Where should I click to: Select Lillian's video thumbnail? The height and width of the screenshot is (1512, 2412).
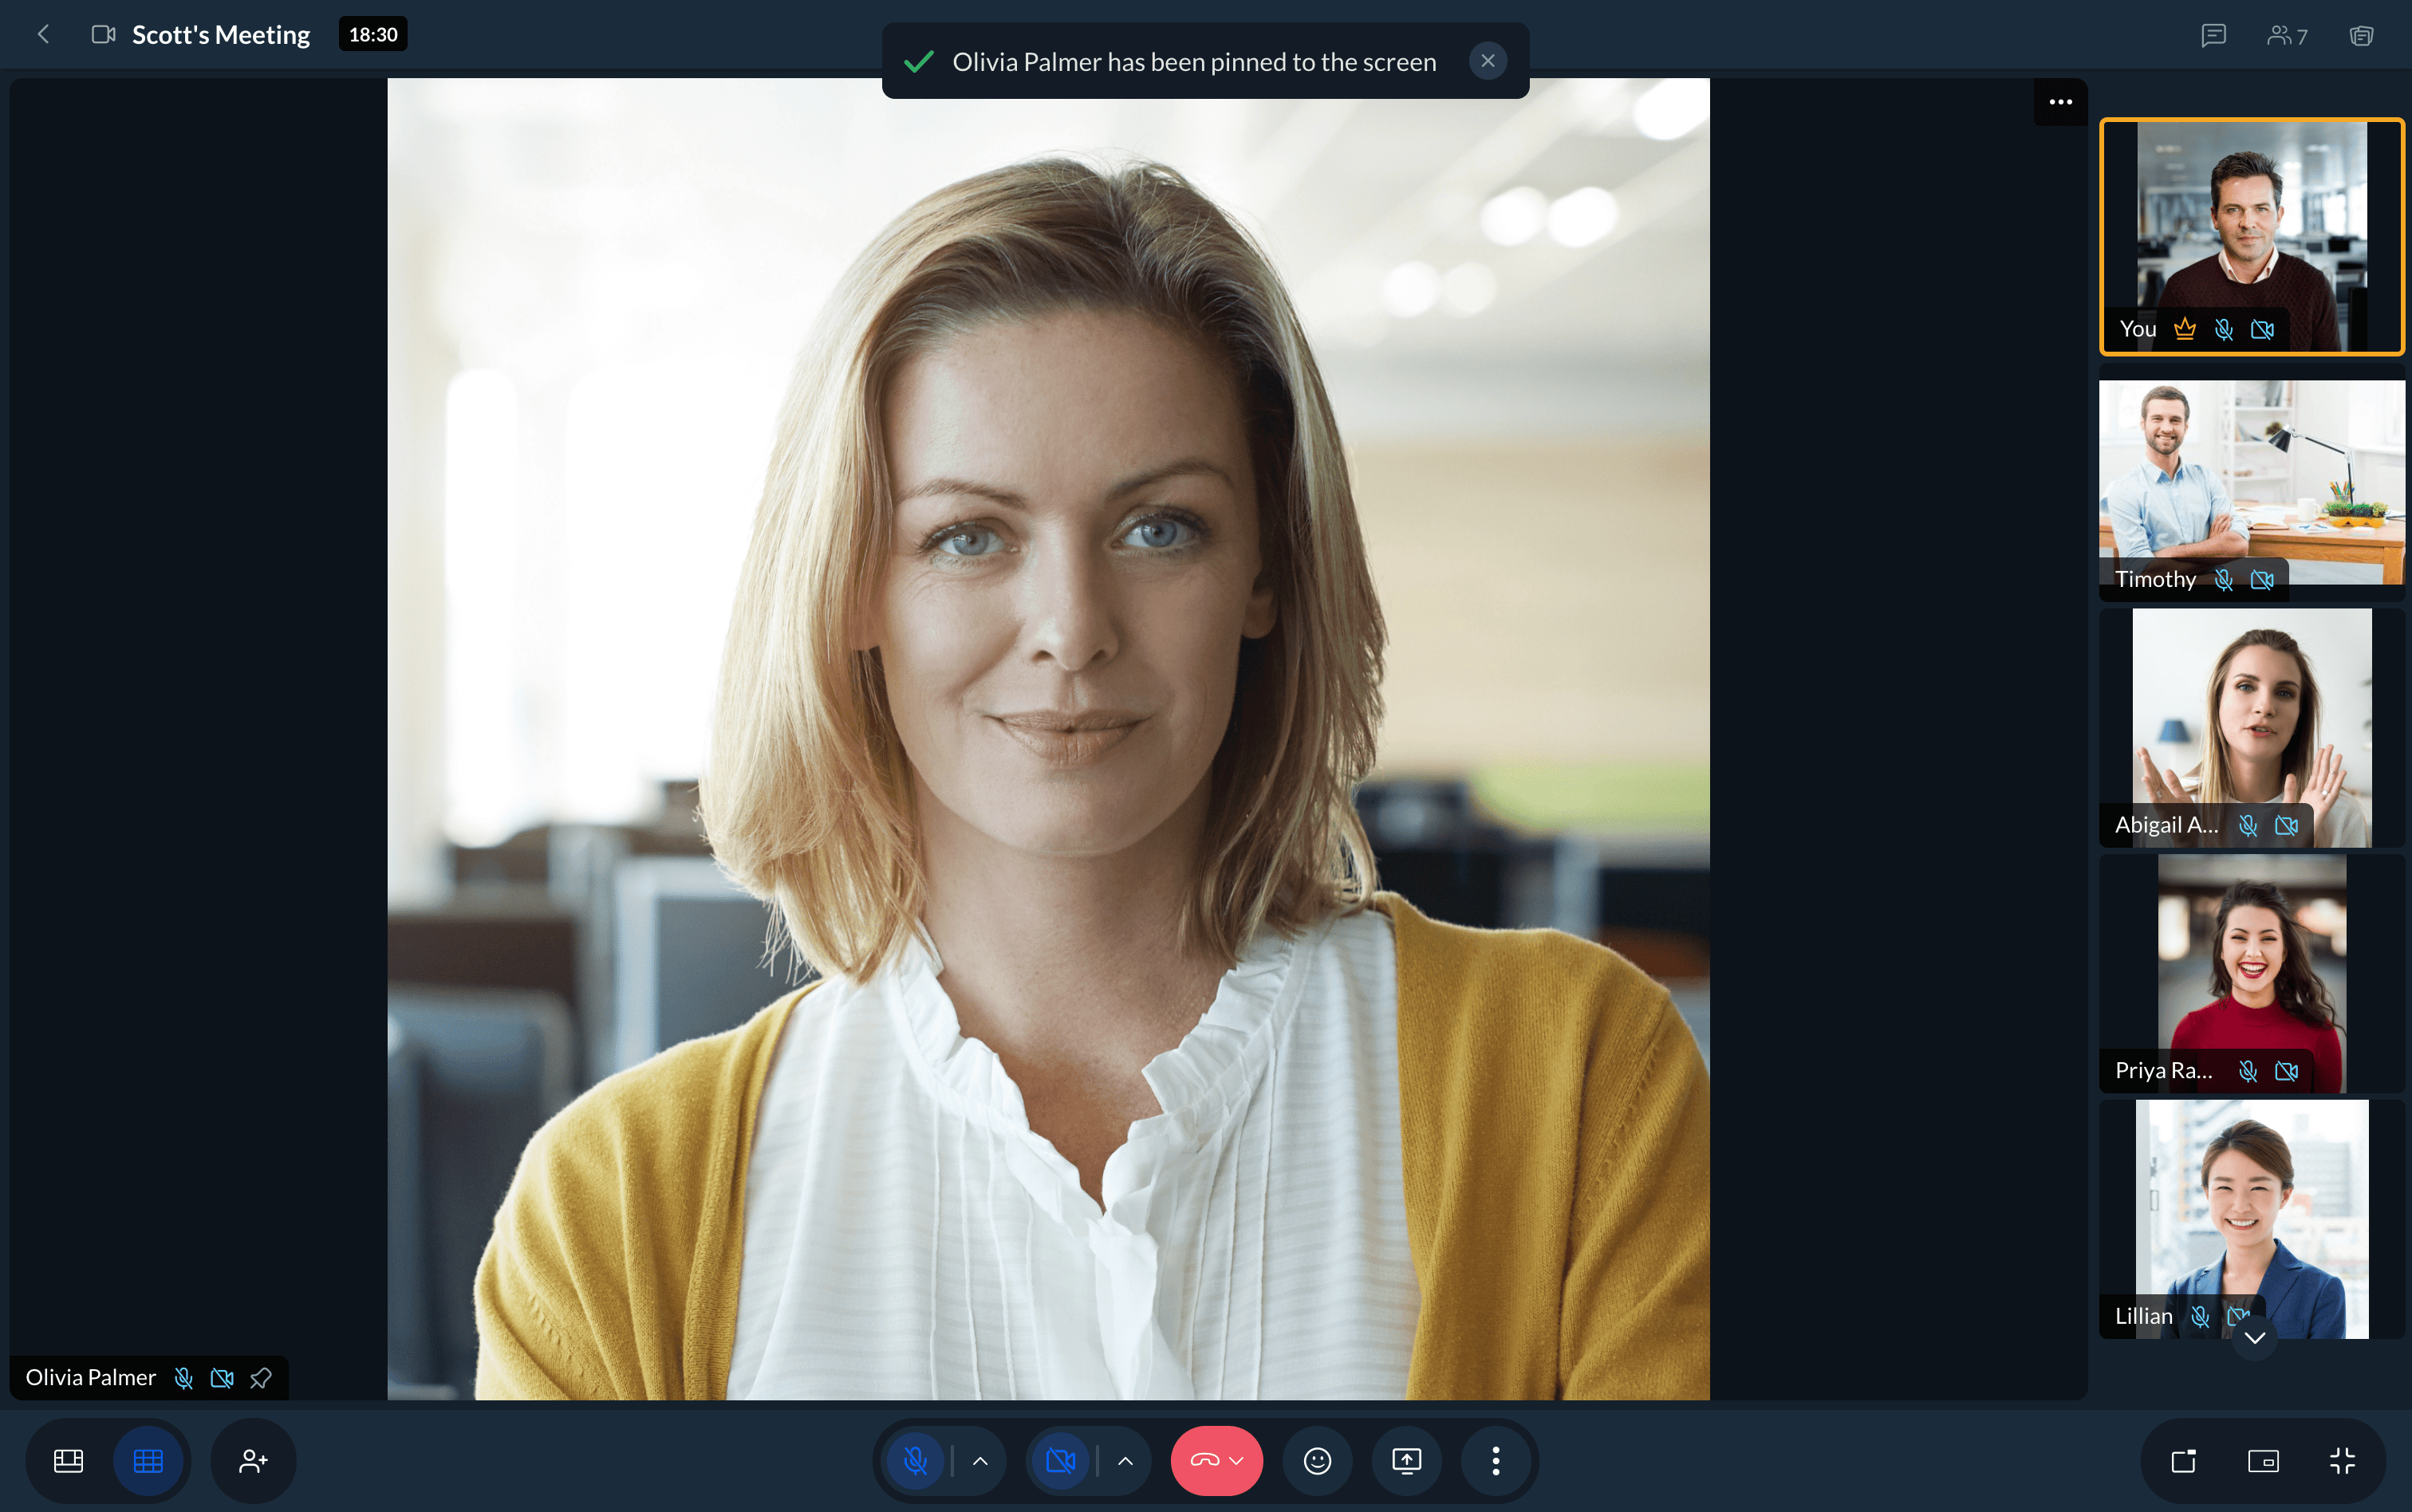click(x=2251, y=1219)
